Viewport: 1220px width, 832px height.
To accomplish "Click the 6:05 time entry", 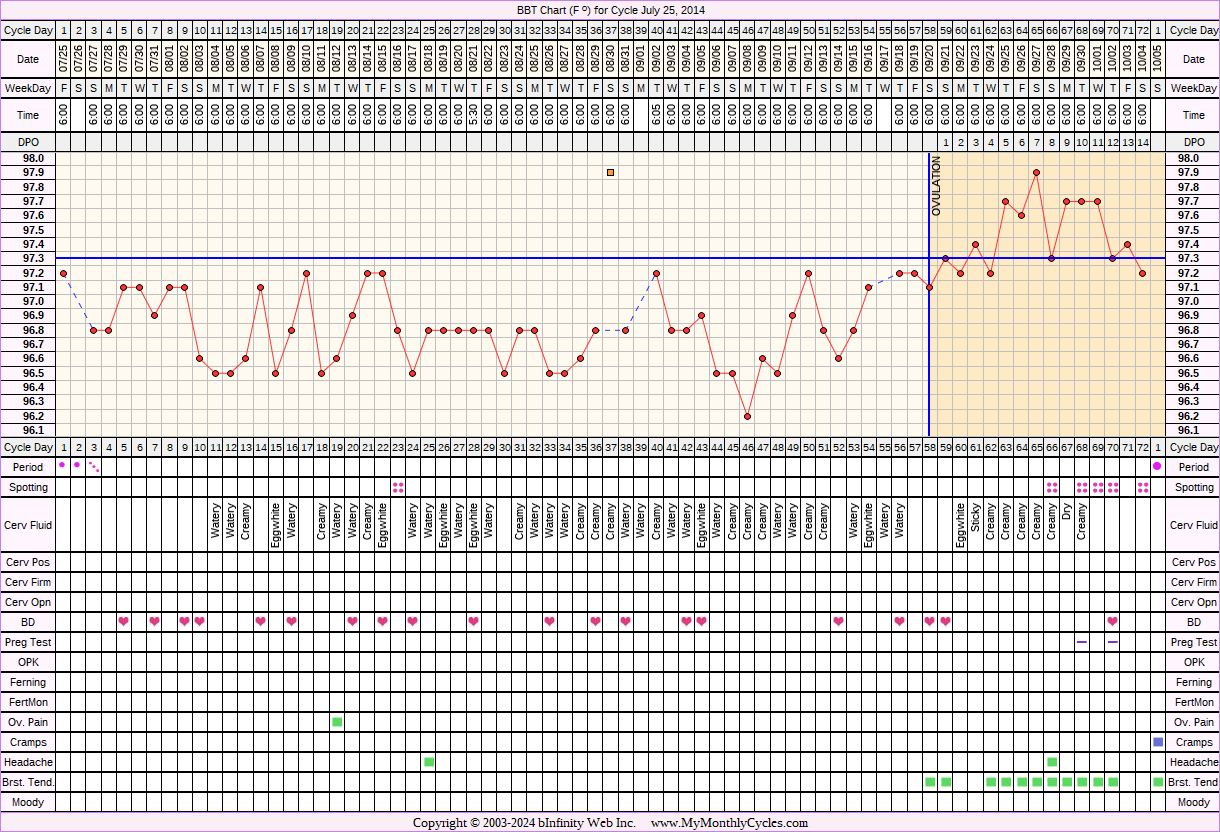I will [x=656, y=115].
